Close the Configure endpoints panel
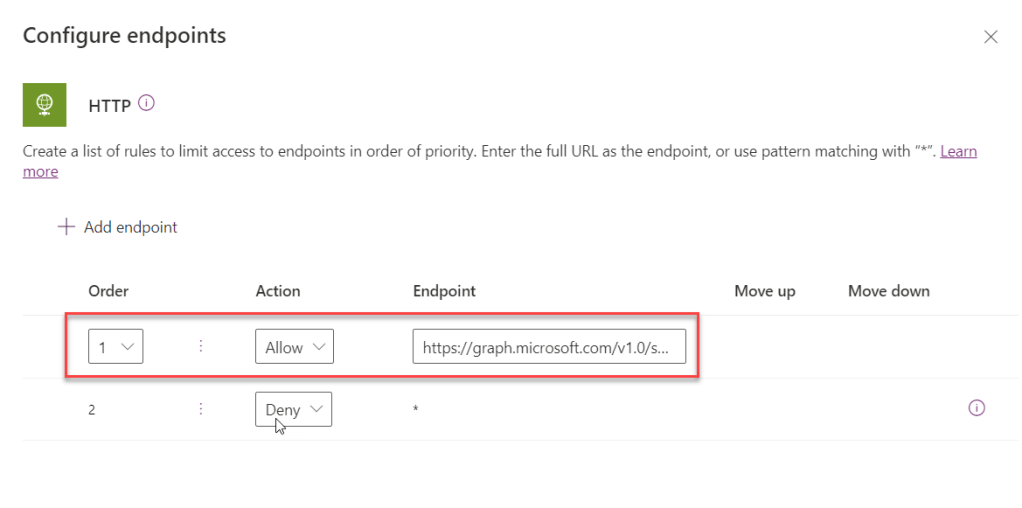The height and width of the screenshot is (508, 1022). pos(991,37)
